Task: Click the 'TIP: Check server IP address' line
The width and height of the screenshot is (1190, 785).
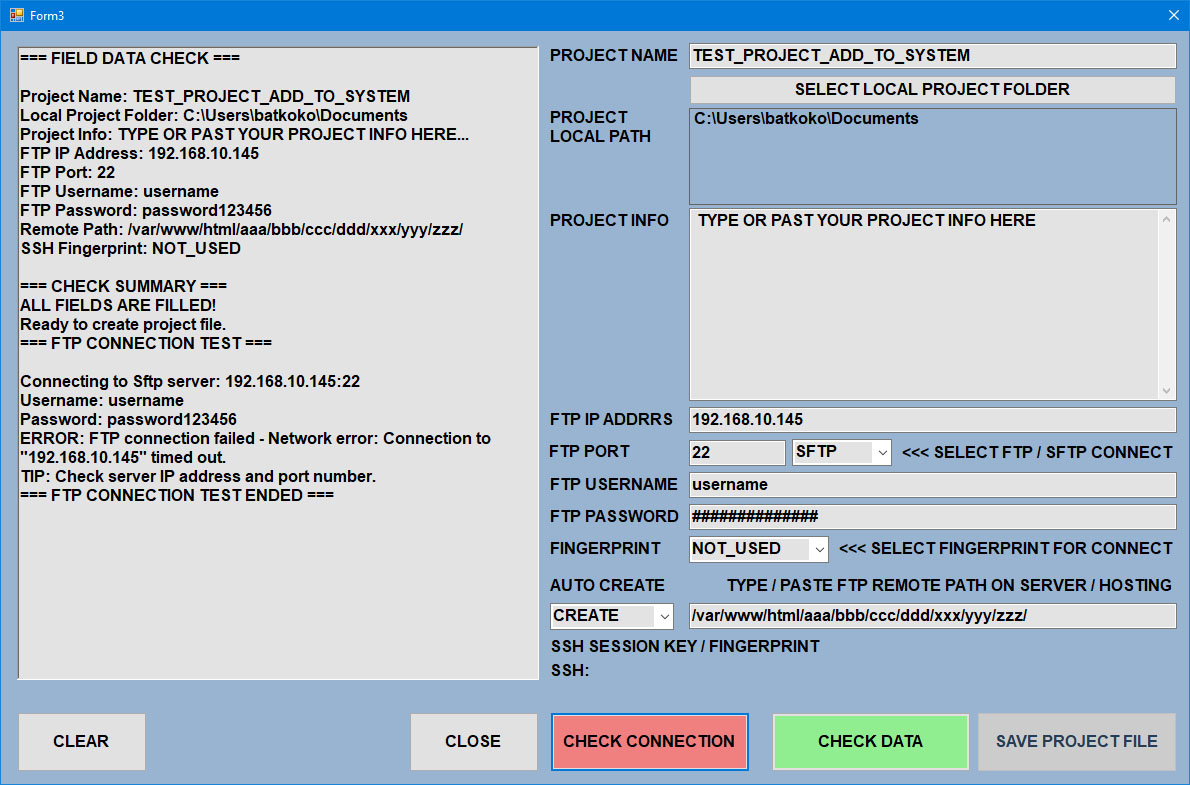Action: (x=198, y=477)
